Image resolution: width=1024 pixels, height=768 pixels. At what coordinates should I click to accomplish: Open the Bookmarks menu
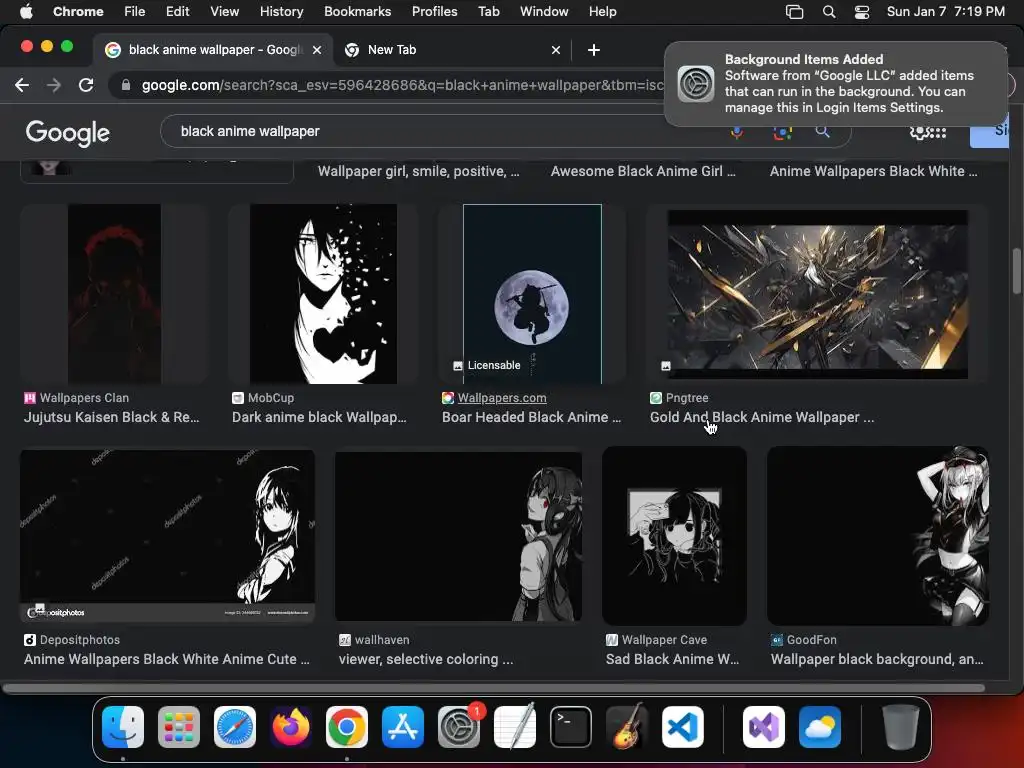357,12
